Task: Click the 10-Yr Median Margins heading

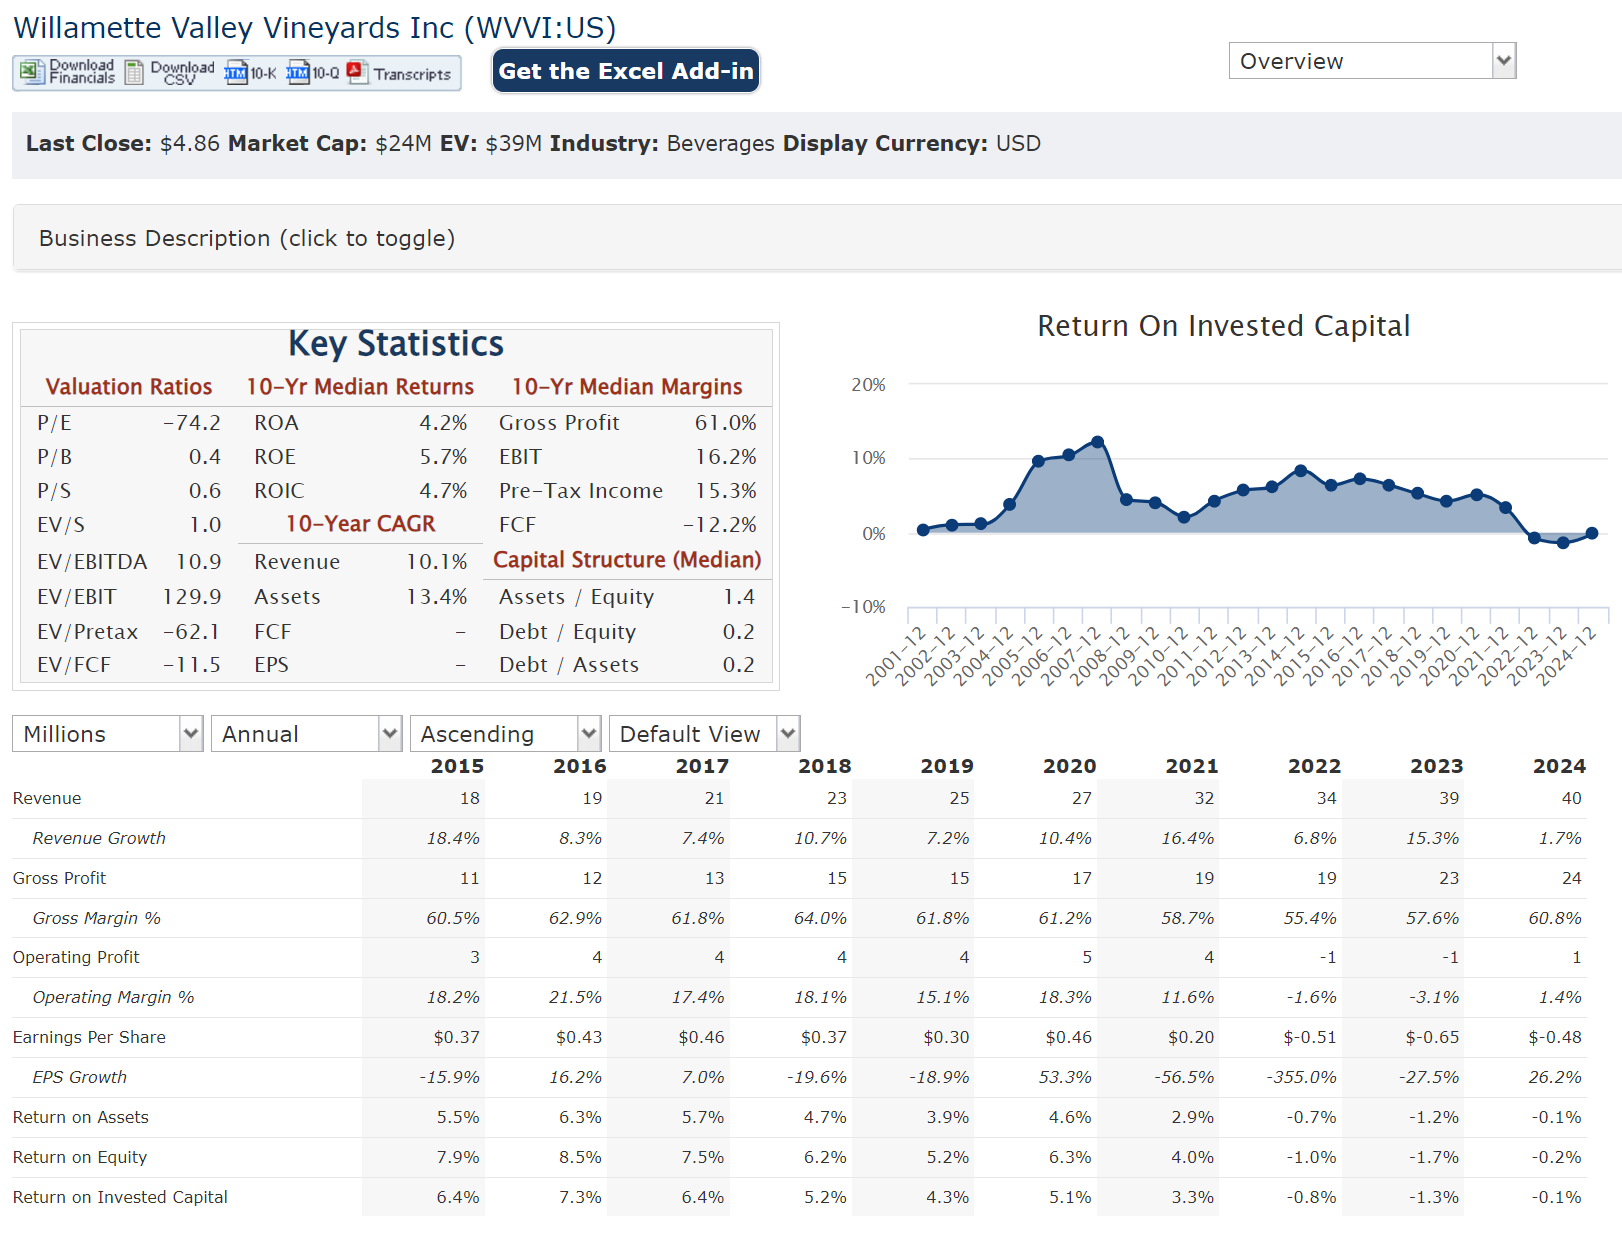Action: (x=627, y=387)
